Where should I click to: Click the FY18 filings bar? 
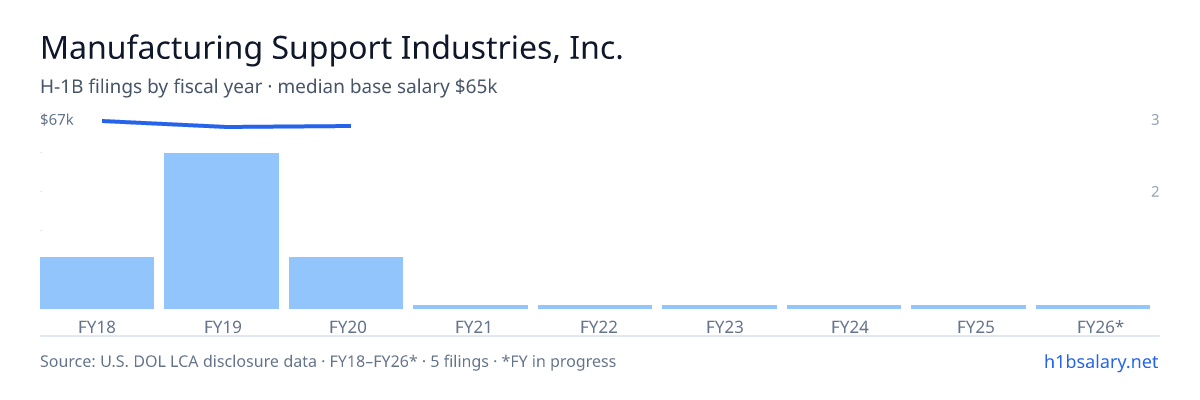coord(97,283)
